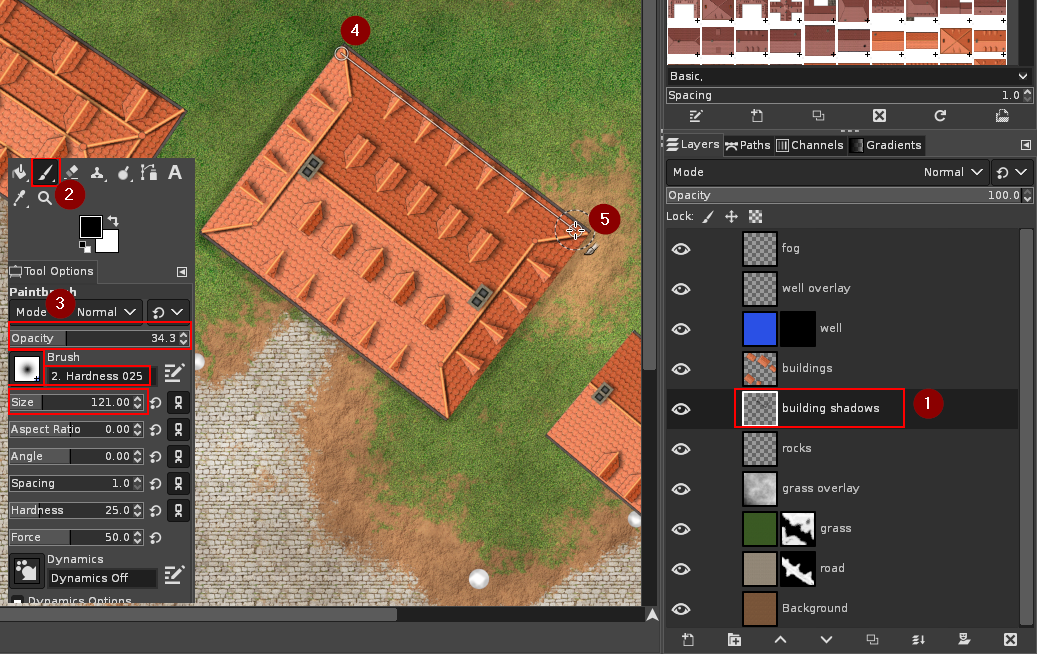This screenshot has width=1037, height=654.
Task: Select the Text tool
Action: point(175,172)
